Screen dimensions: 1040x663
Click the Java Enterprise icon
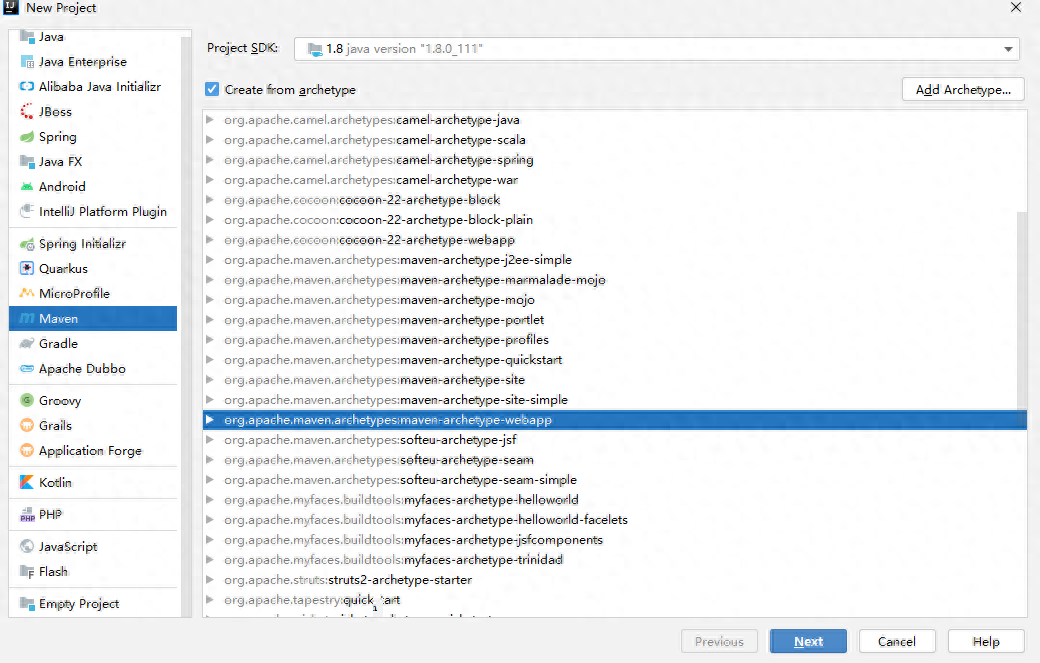(27, 62)
